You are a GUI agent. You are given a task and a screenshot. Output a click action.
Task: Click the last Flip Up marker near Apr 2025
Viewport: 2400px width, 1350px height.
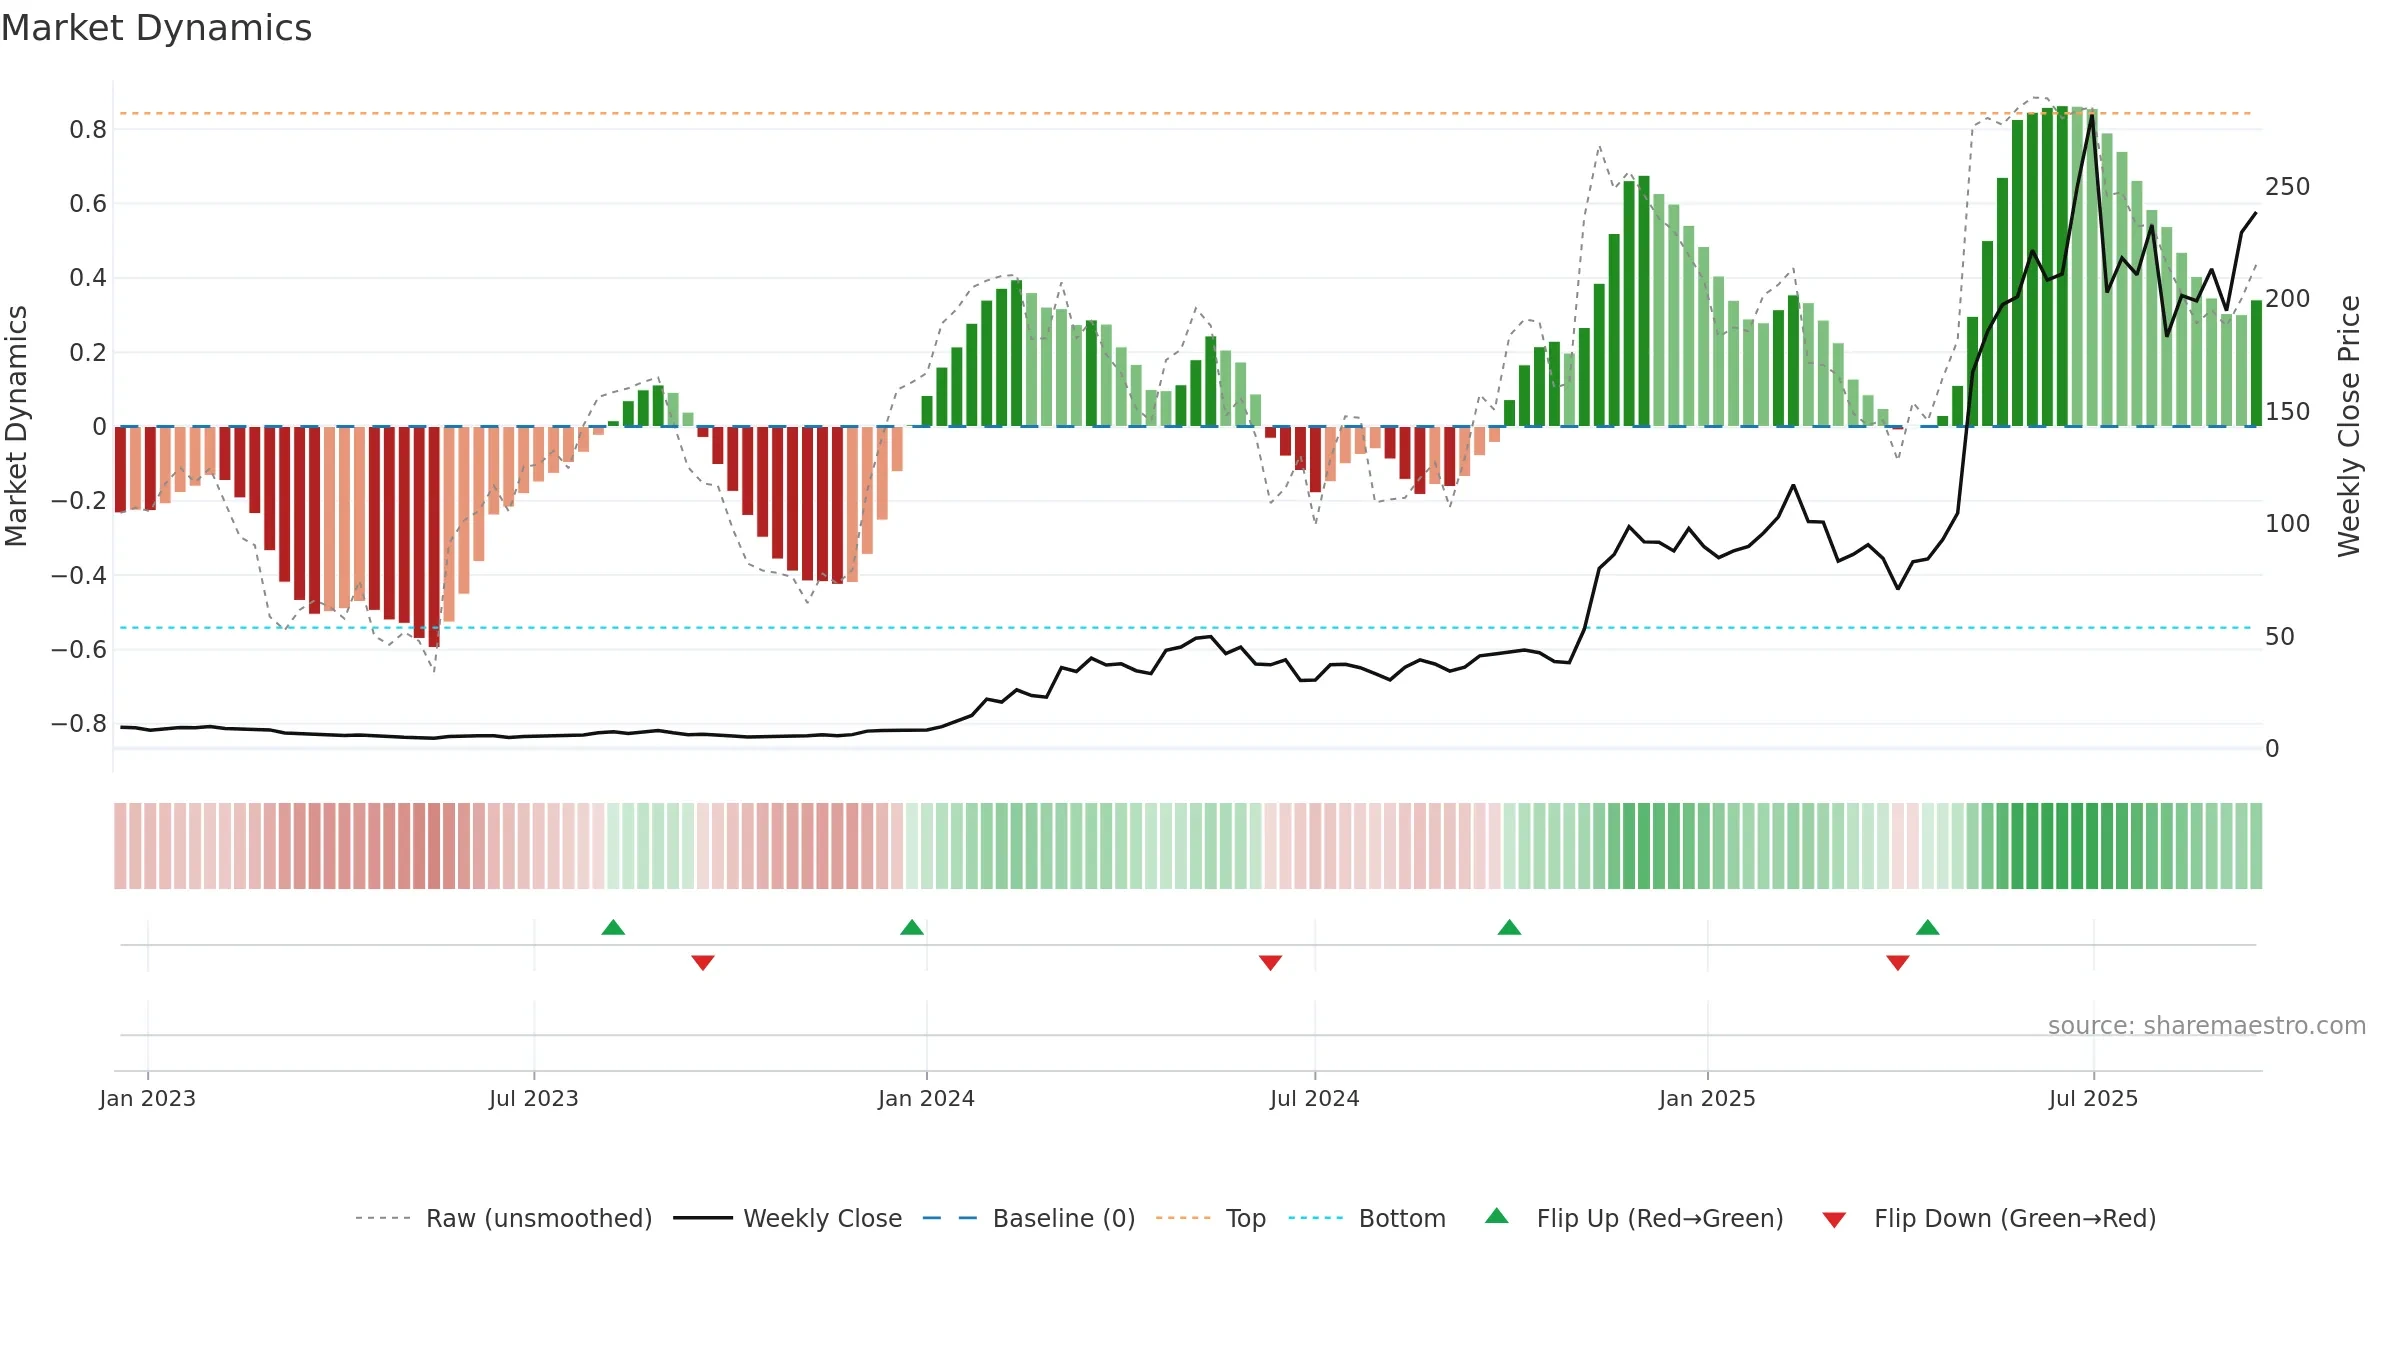point(1928,927)
